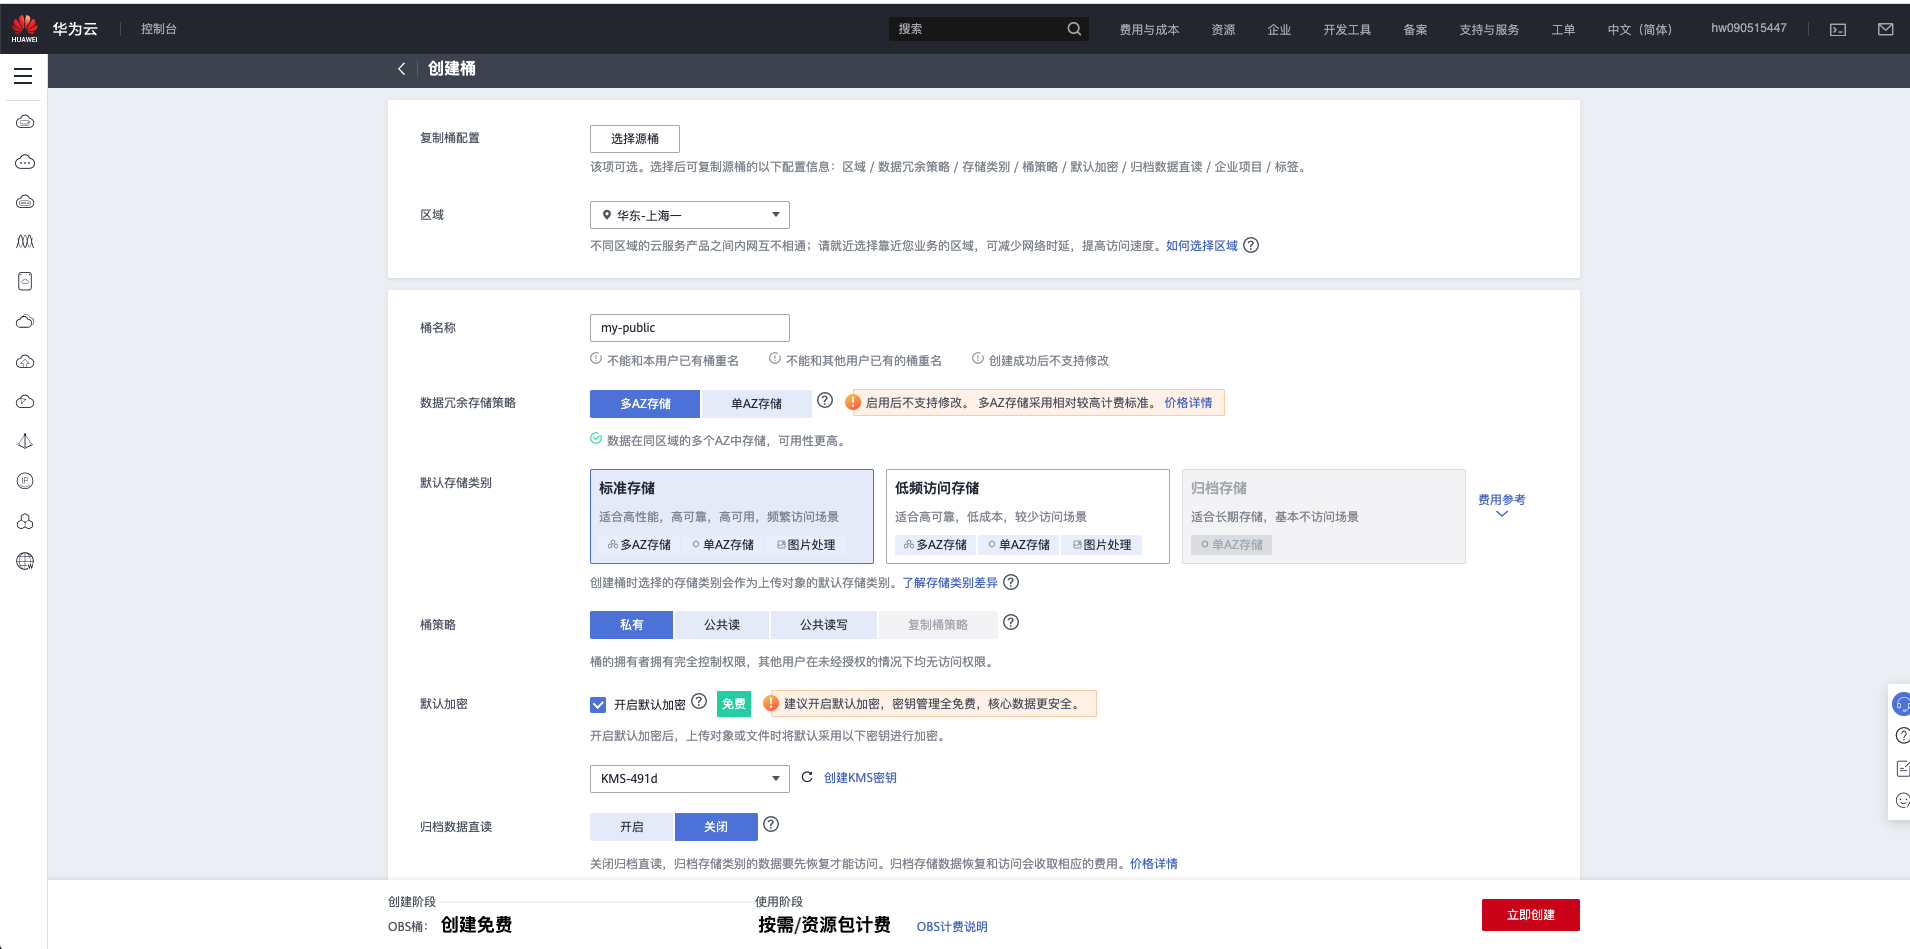Image resolution: width=1910 pixels, height=949 pixels.
Task: Click the bucket name input showing my-public
Action: coord(688,327)
